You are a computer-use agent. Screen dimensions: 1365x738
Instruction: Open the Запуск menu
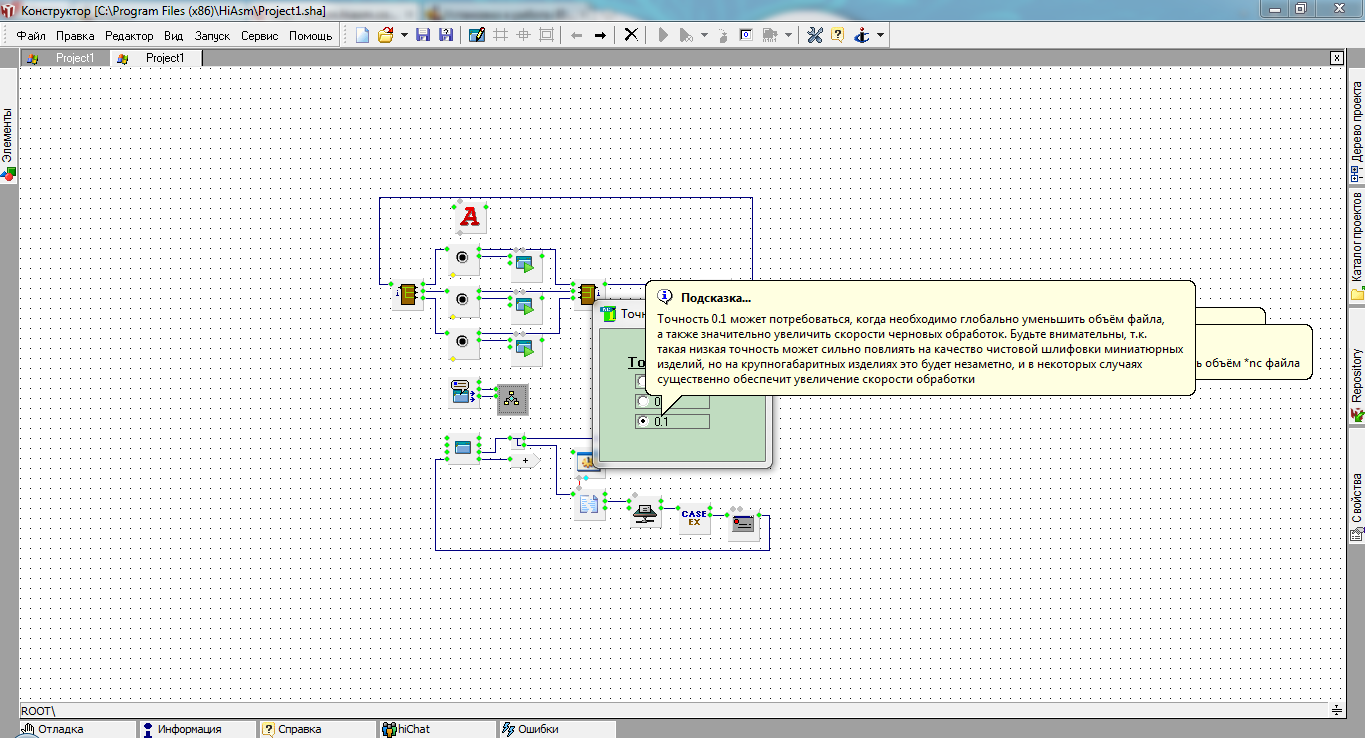(x=212, y=36)
